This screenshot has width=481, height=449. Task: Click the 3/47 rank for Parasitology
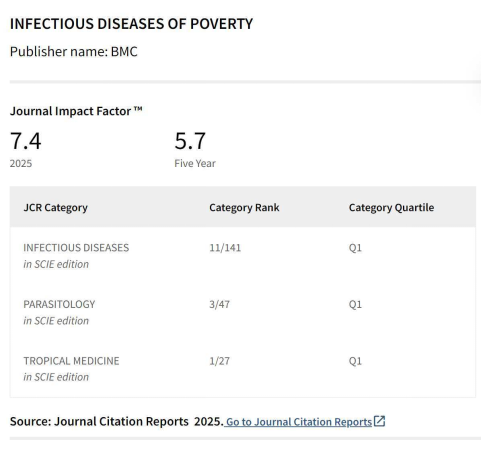219,304
